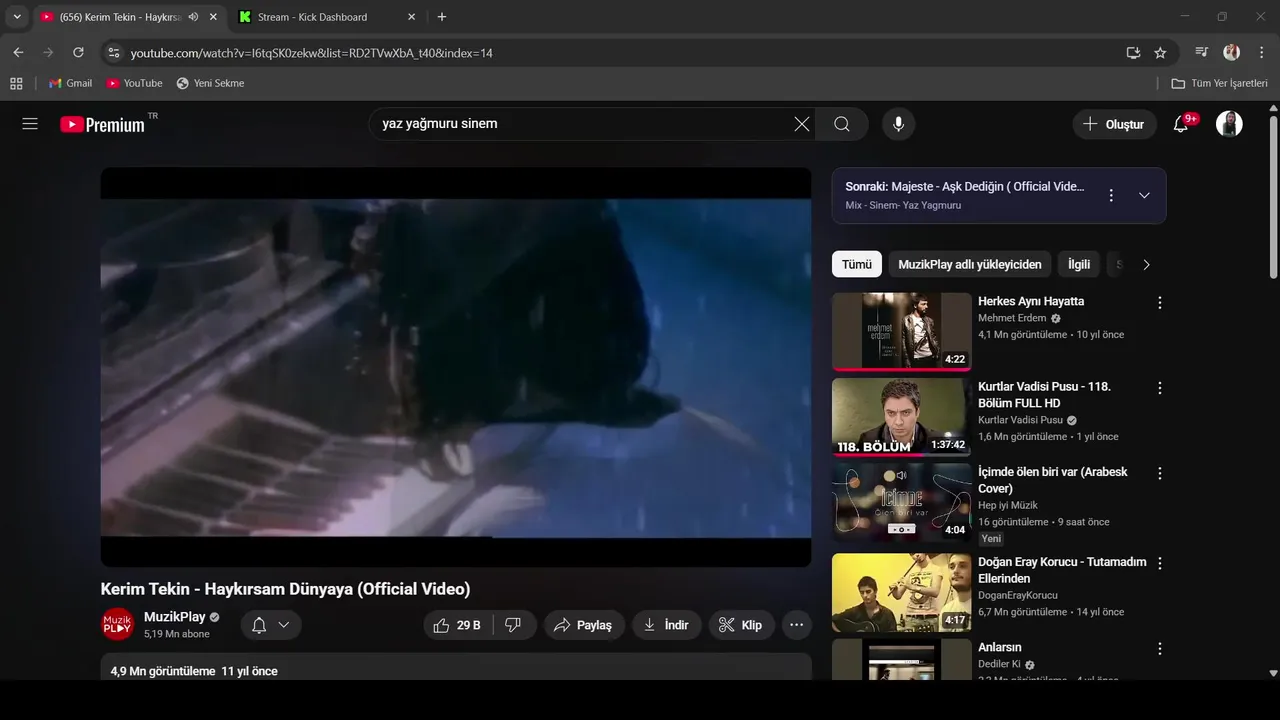Open Chrome profile avatar in toolbar
The height and width of the screenshot is (720, 1280).
(x=1232, y=53)
